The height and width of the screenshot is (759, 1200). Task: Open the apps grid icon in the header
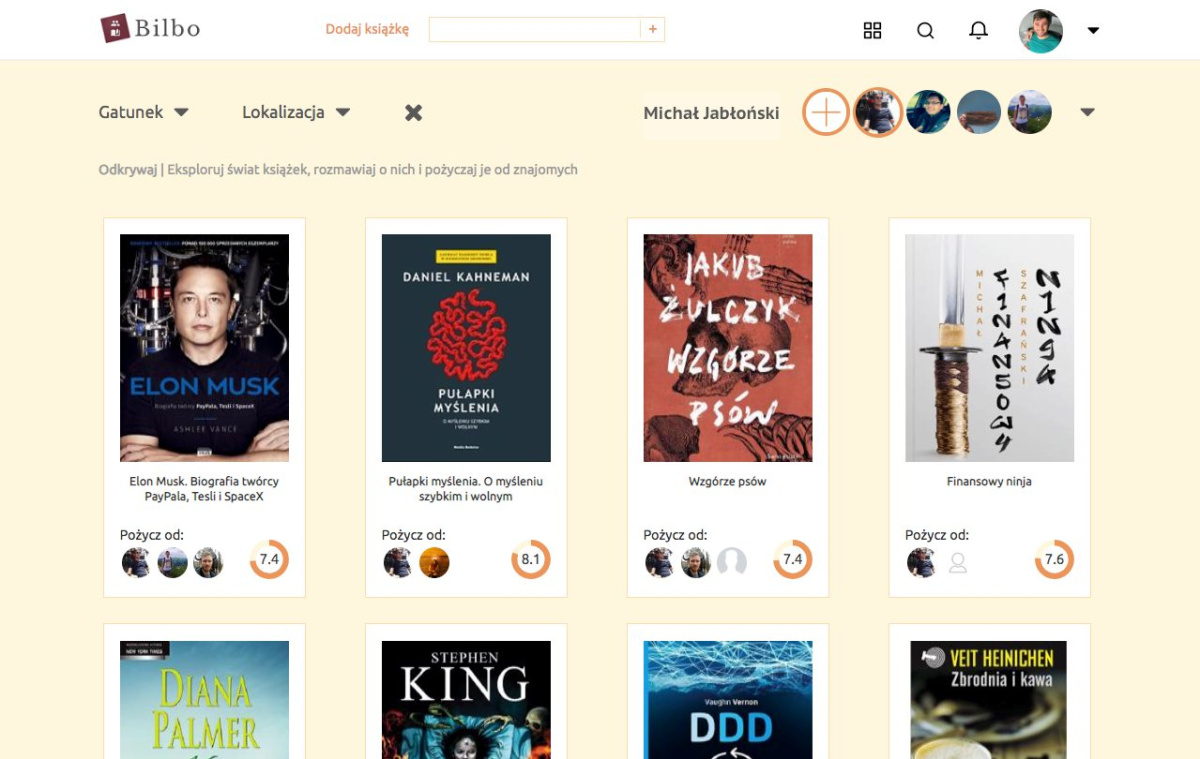pos(872,30)
